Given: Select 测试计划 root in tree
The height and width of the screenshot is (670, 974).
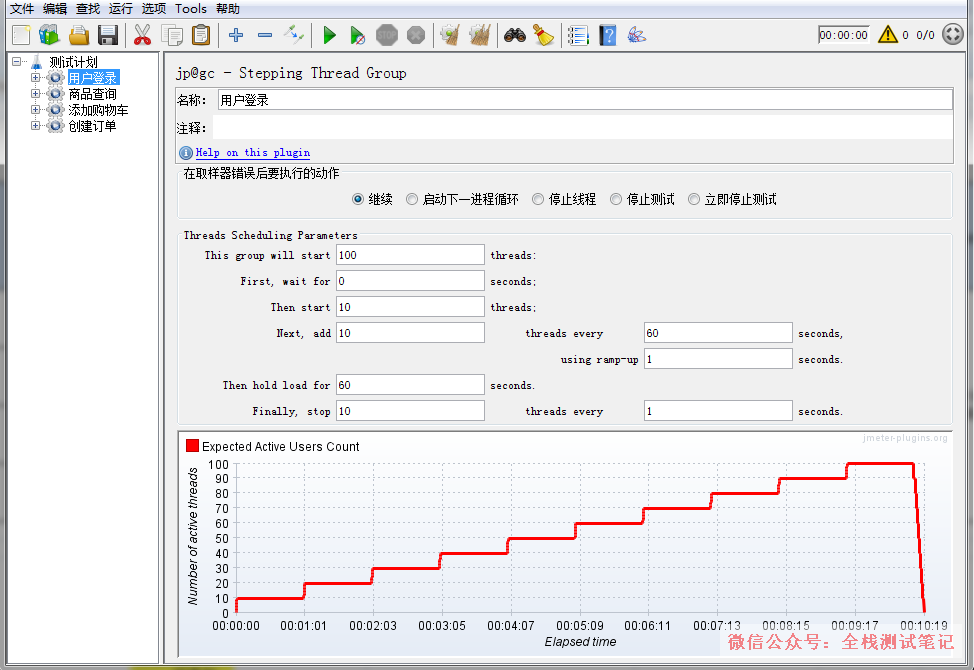Looking at the screenshot, I should (x=73, y=61).
